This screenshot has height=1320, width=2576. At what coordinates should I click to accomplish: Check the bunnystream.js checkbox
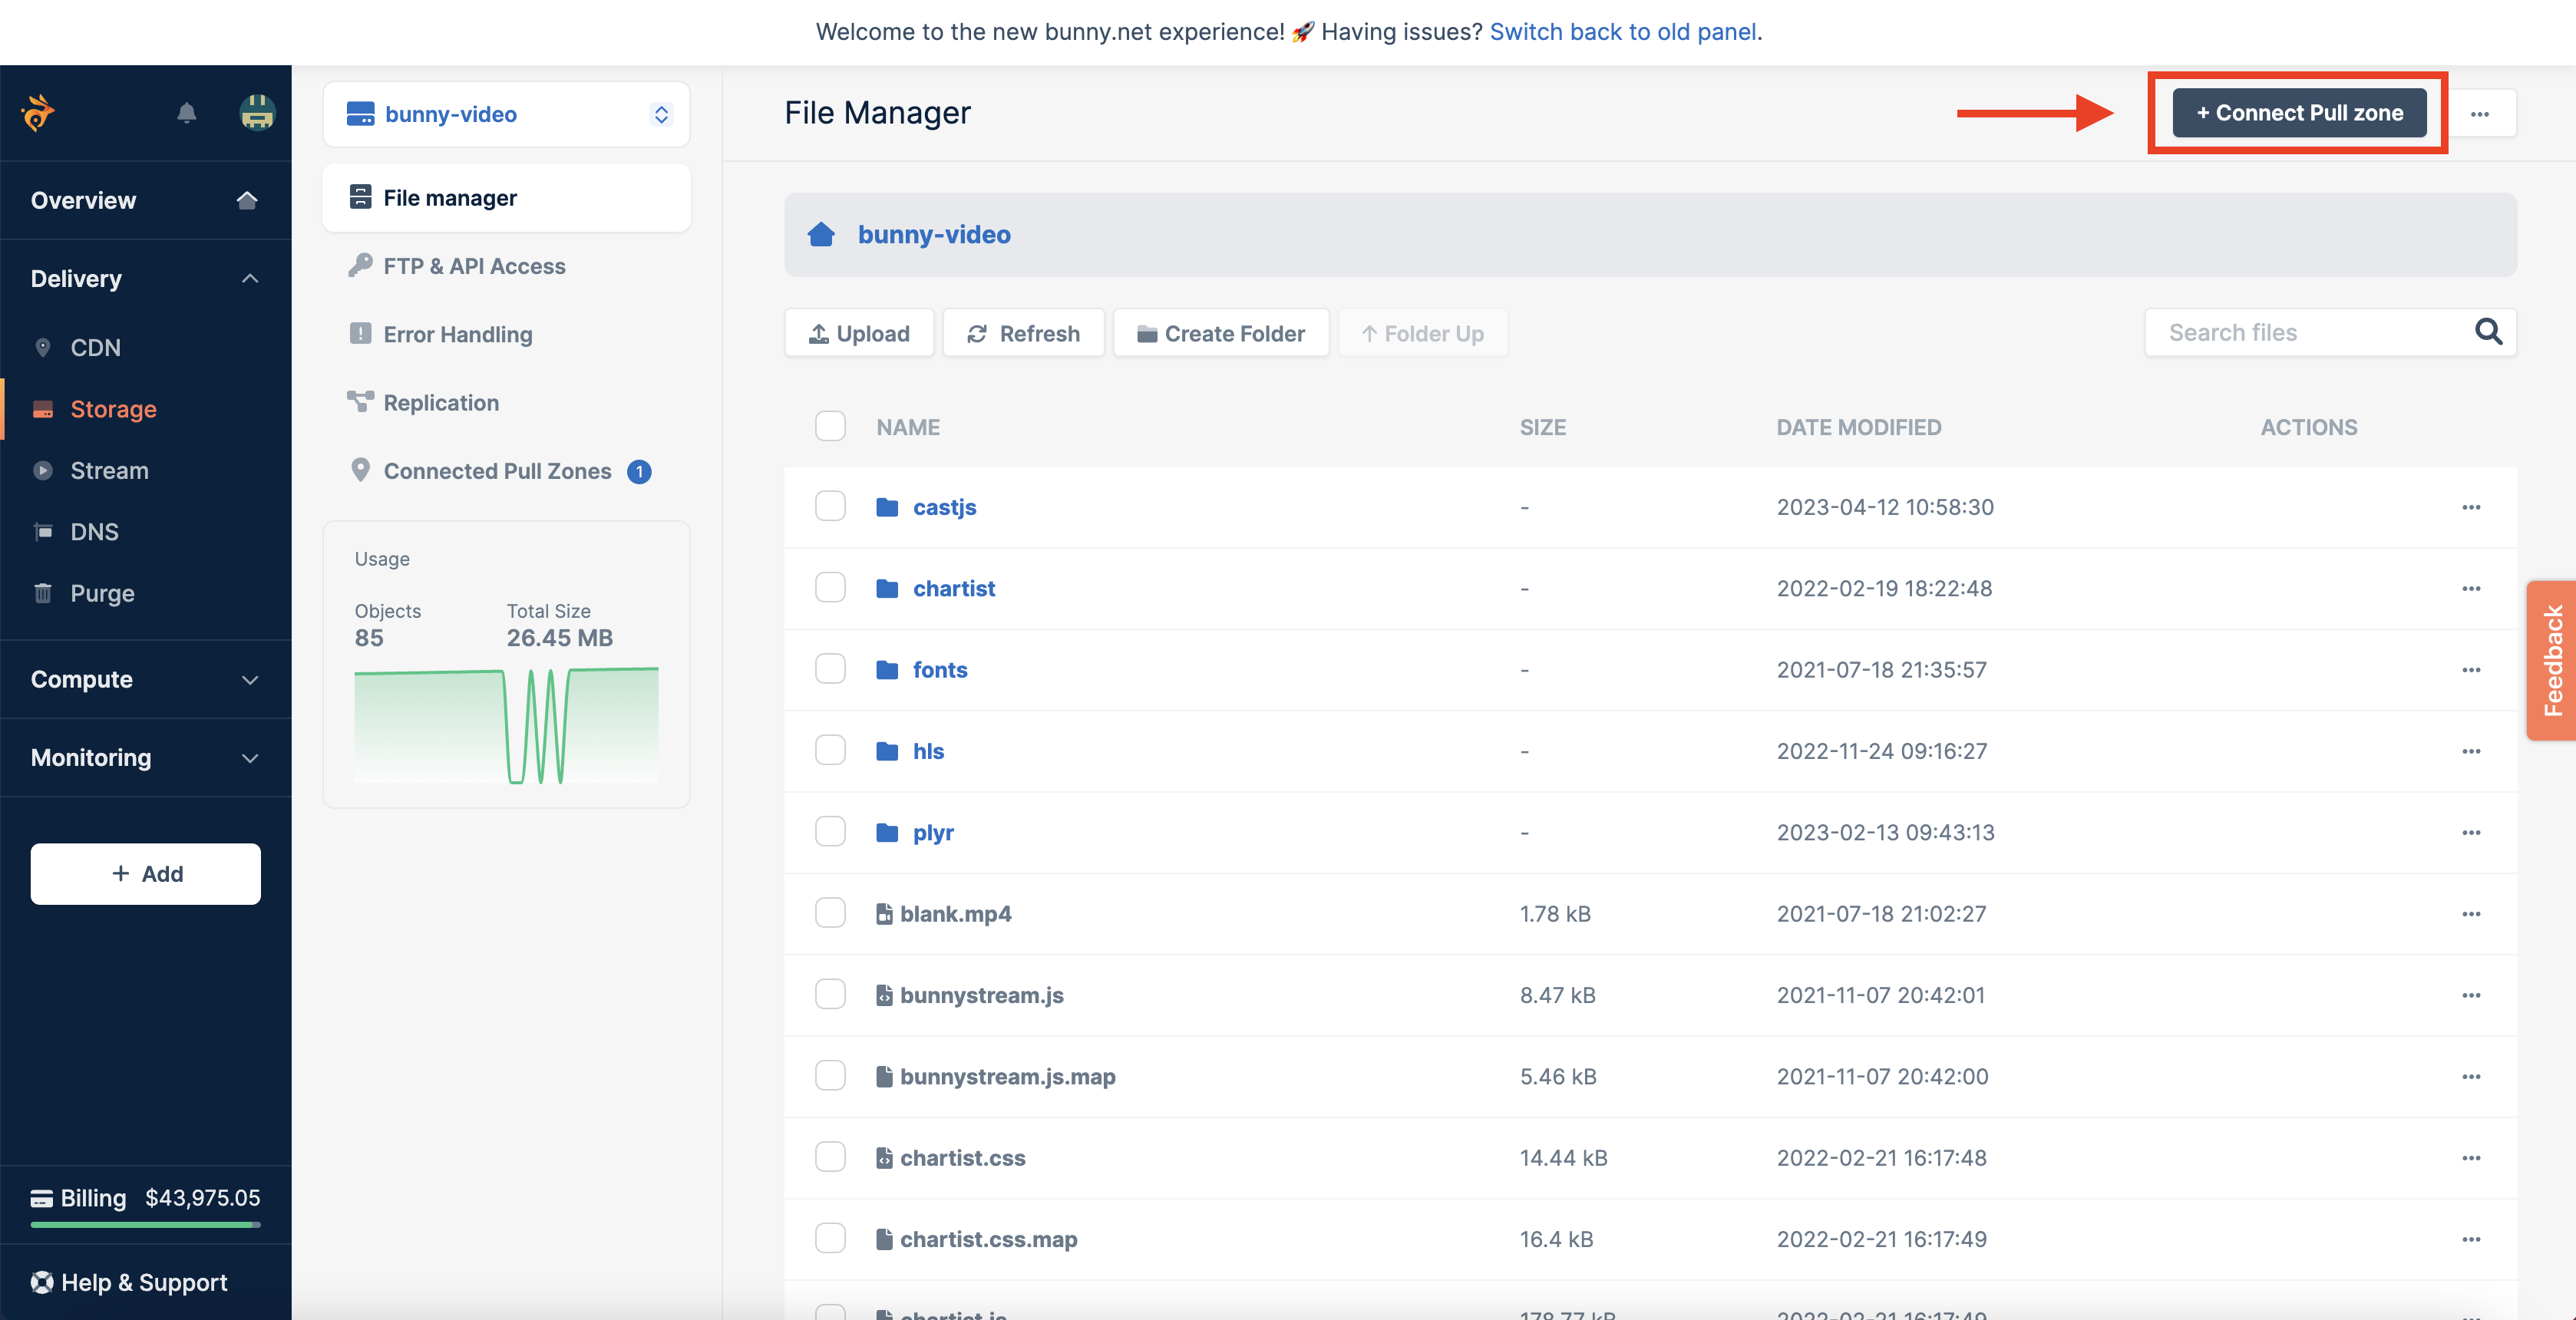click(830, 995)
